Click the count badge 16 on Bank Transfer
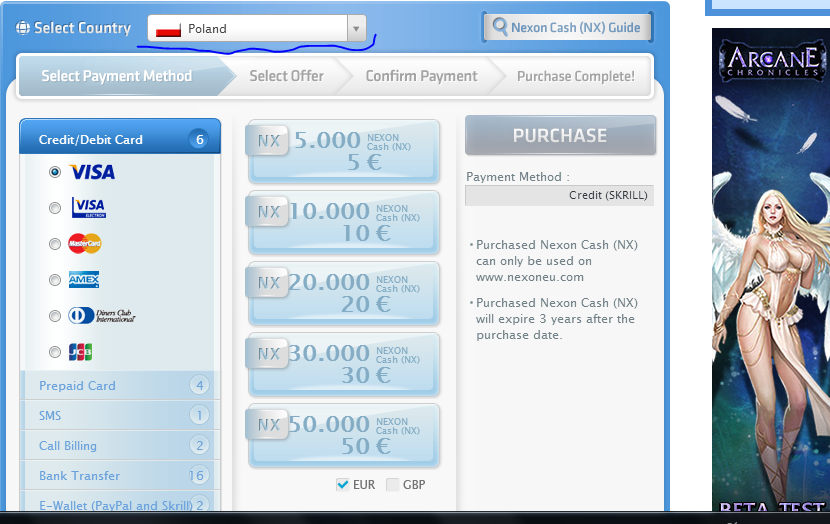Image resolution: width=830 pixels, height=524 pixels. 197,475
